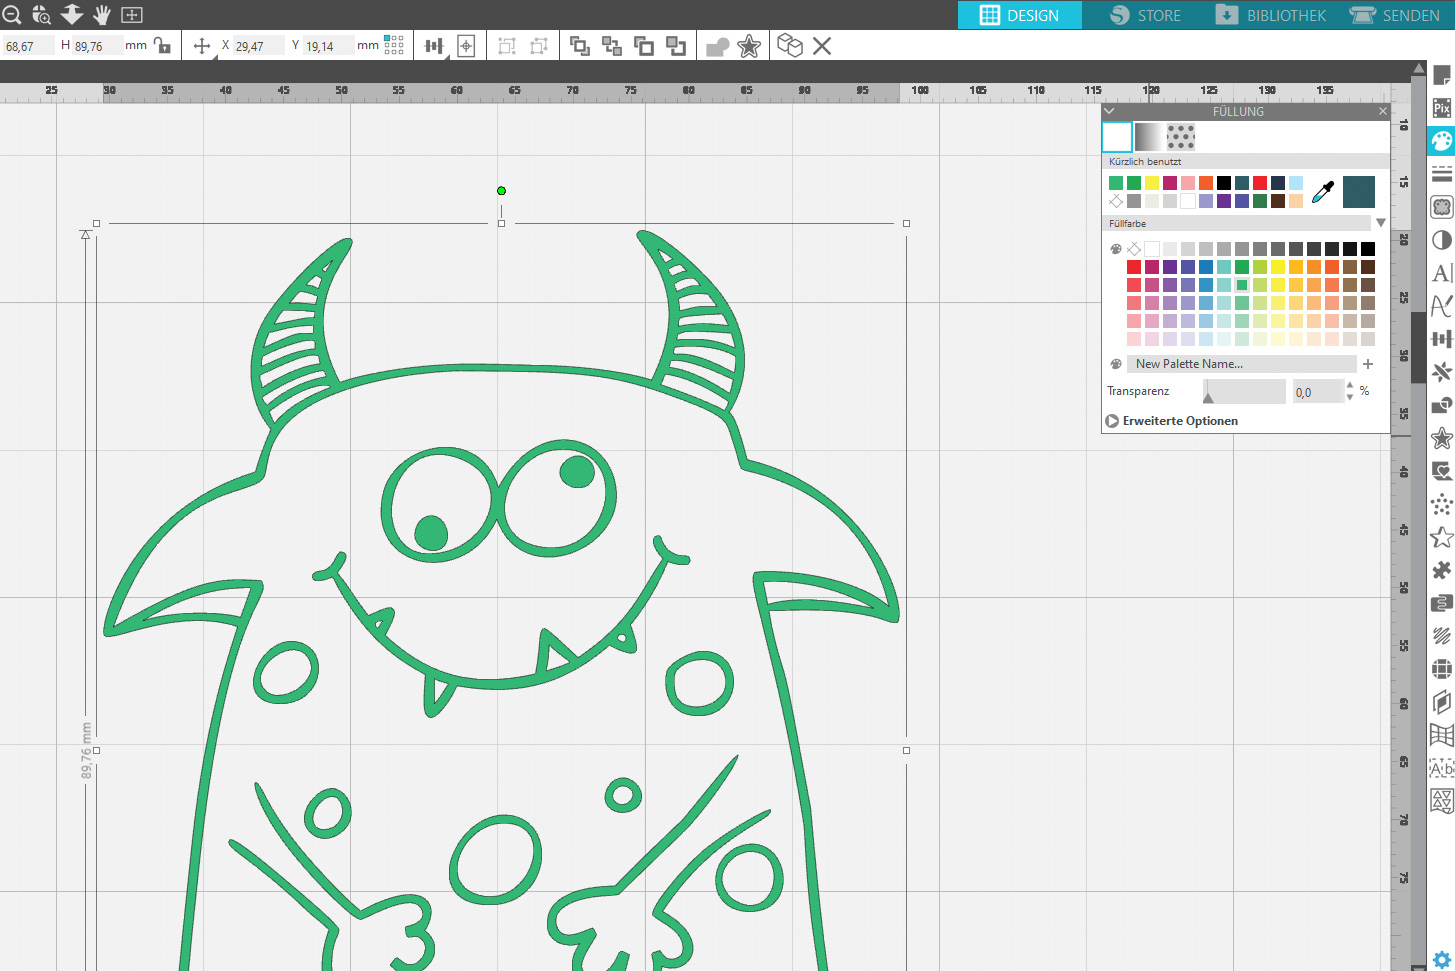1455x971 pixels.
Task: Collapse the Füllung panel with chevron
Action: point(1109,111)
